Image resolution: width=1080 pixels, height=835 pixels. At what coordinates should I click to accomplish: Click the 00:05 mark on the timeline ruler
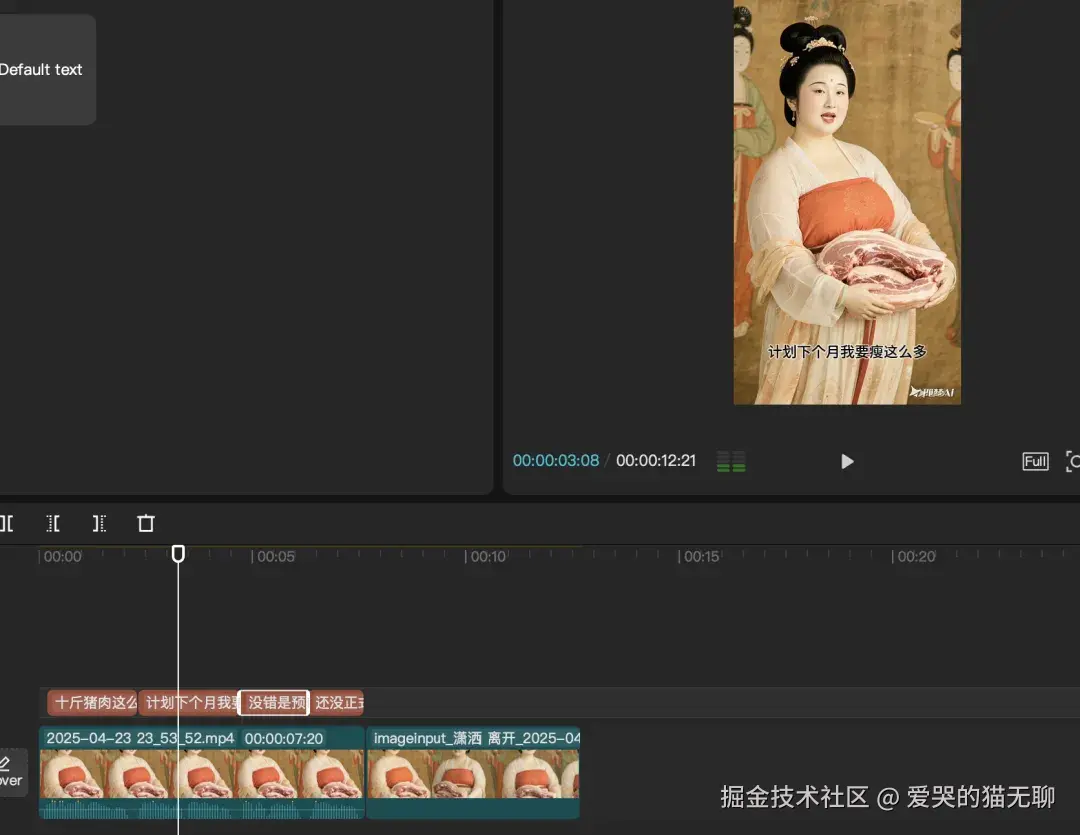click(x=275, y=556)
